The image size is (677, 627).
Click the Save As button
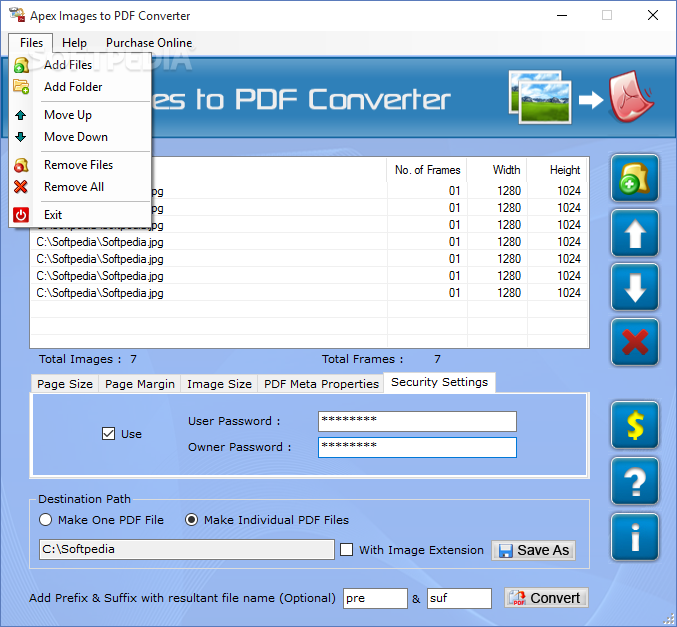534,550
